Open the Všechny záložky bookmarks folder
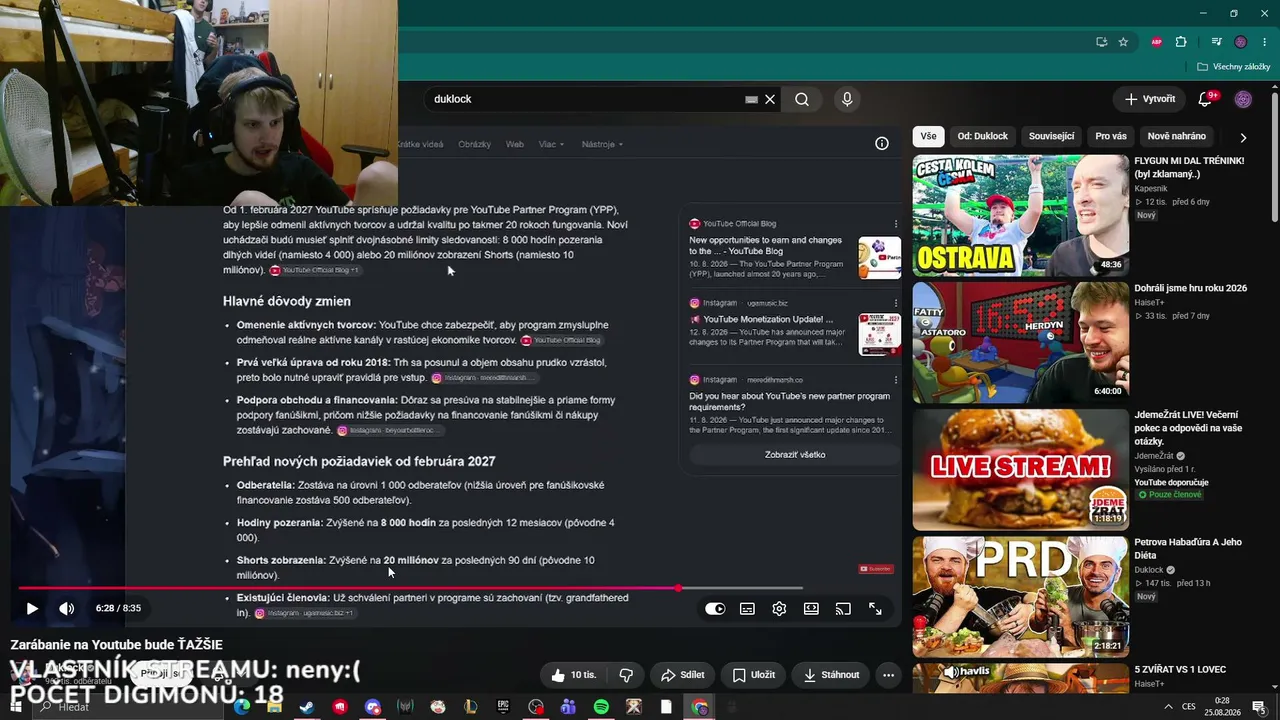Viewport: 1280px width, 720px height. [x=1233, y=67]
